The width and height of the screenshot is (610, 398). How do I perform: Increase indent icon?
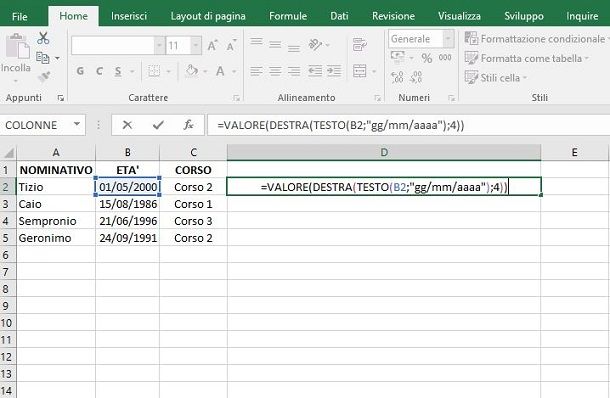(x=334, y=71)
